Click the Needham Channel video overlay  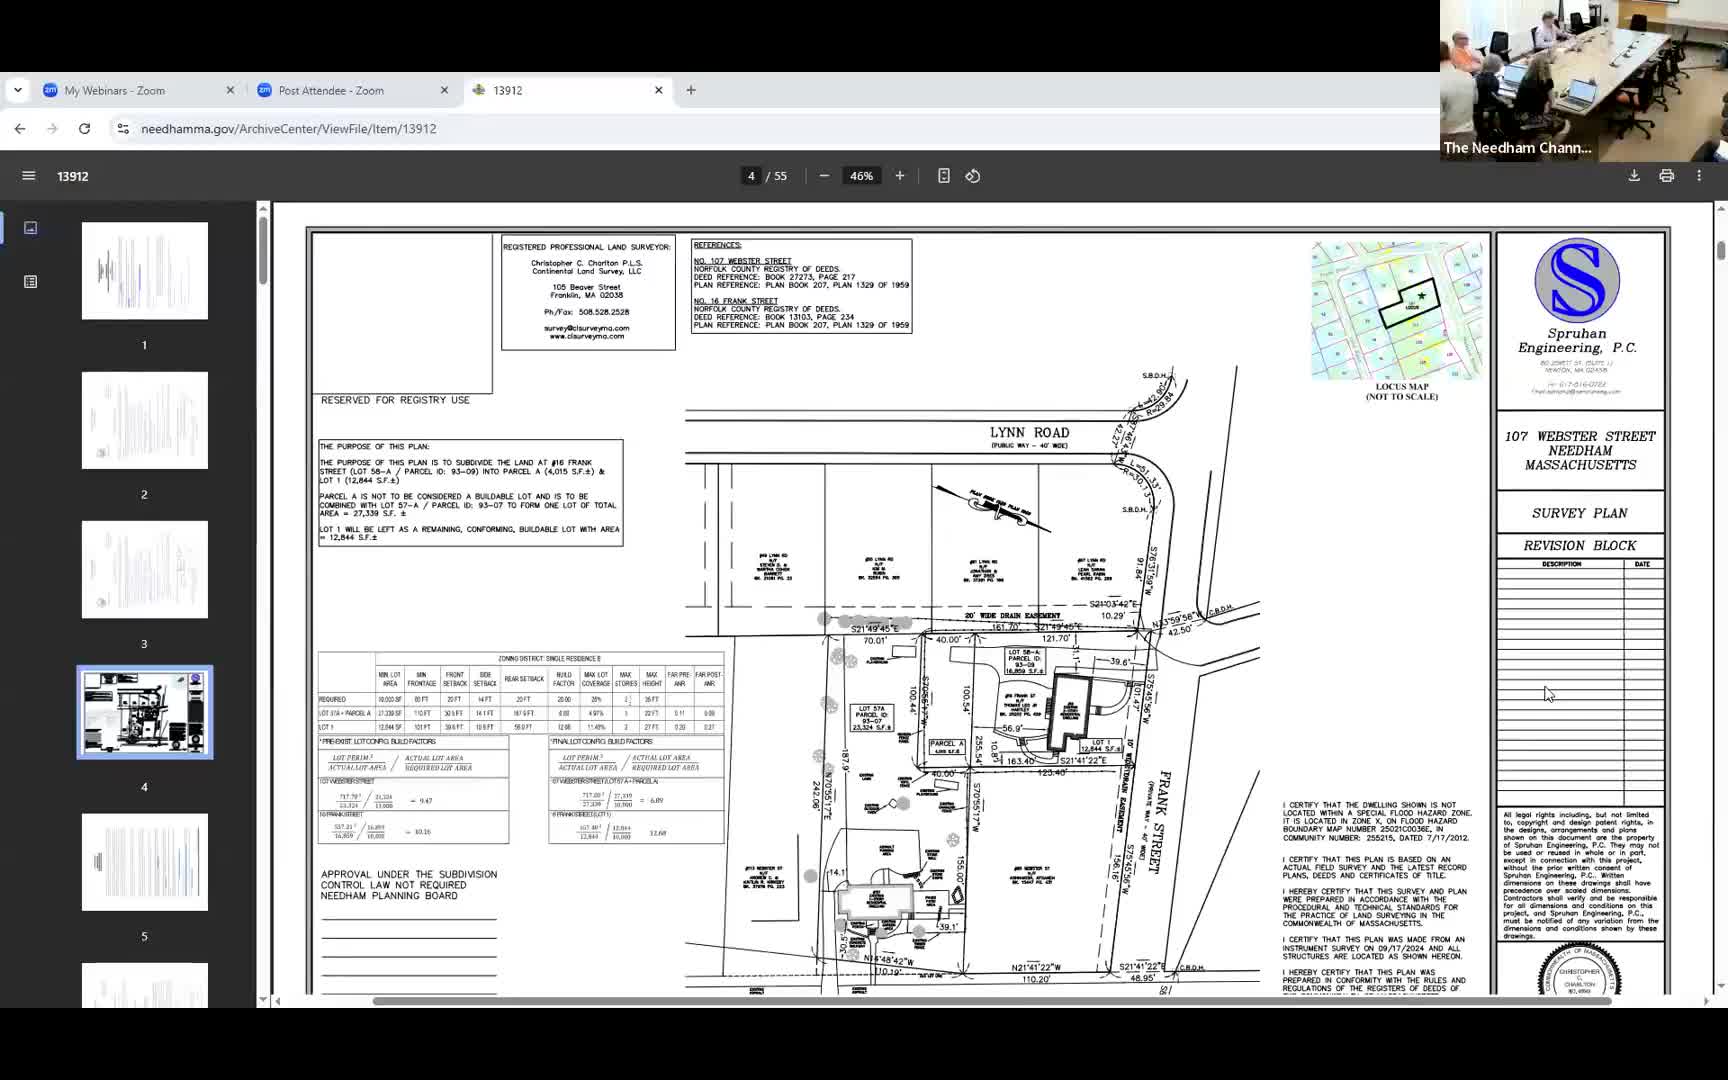(x=1584, y=81)
